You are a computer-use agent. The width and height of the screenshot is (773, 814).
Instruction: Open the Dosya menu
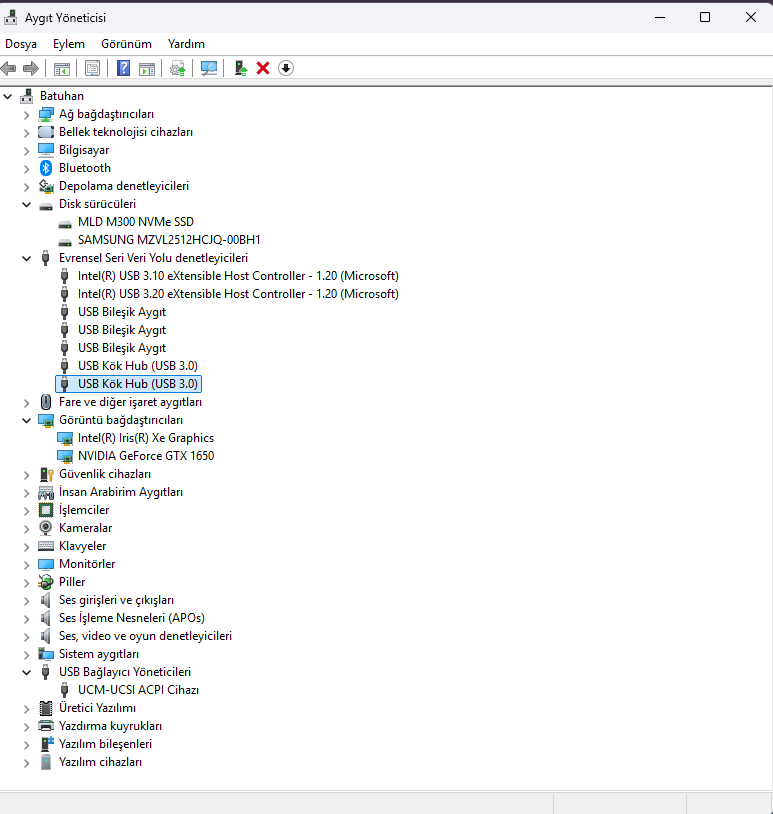21,44
